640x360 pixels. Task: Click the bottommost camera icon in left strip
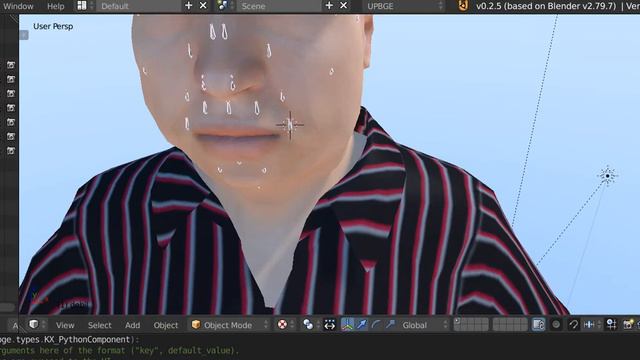11,151
